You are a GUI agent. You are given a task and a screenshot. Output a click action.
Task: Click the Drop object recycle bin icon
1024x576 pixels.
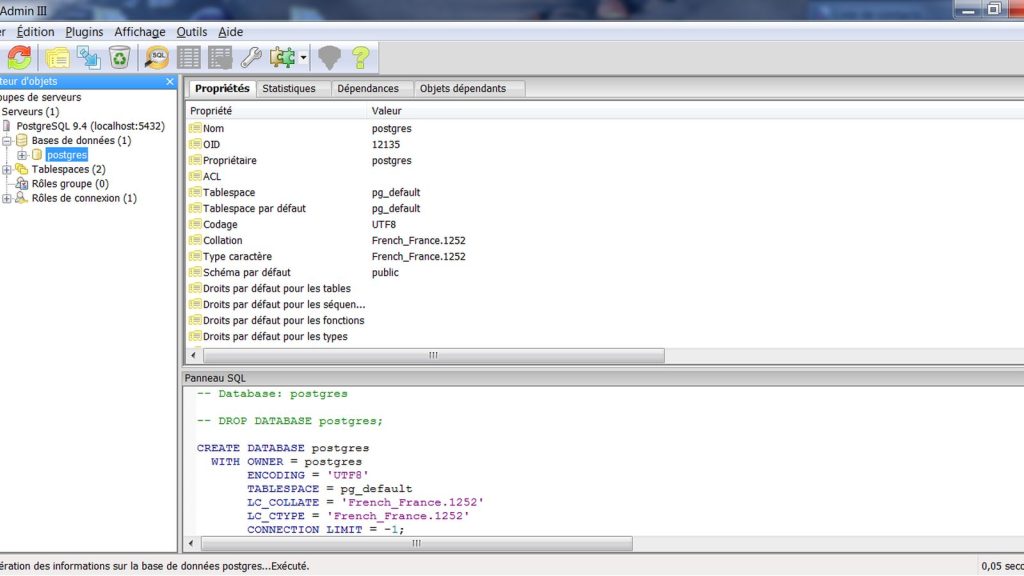[120, 57]
